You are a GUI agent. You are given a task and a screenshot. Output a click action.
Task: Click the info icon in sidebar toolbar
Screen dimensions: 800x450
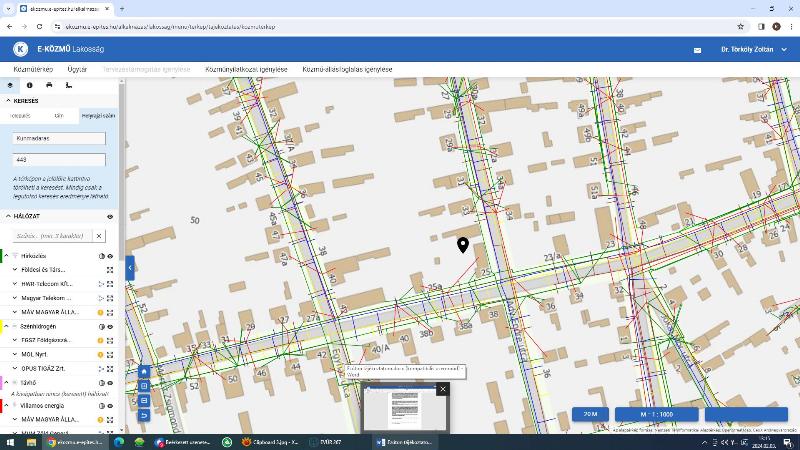29,85
